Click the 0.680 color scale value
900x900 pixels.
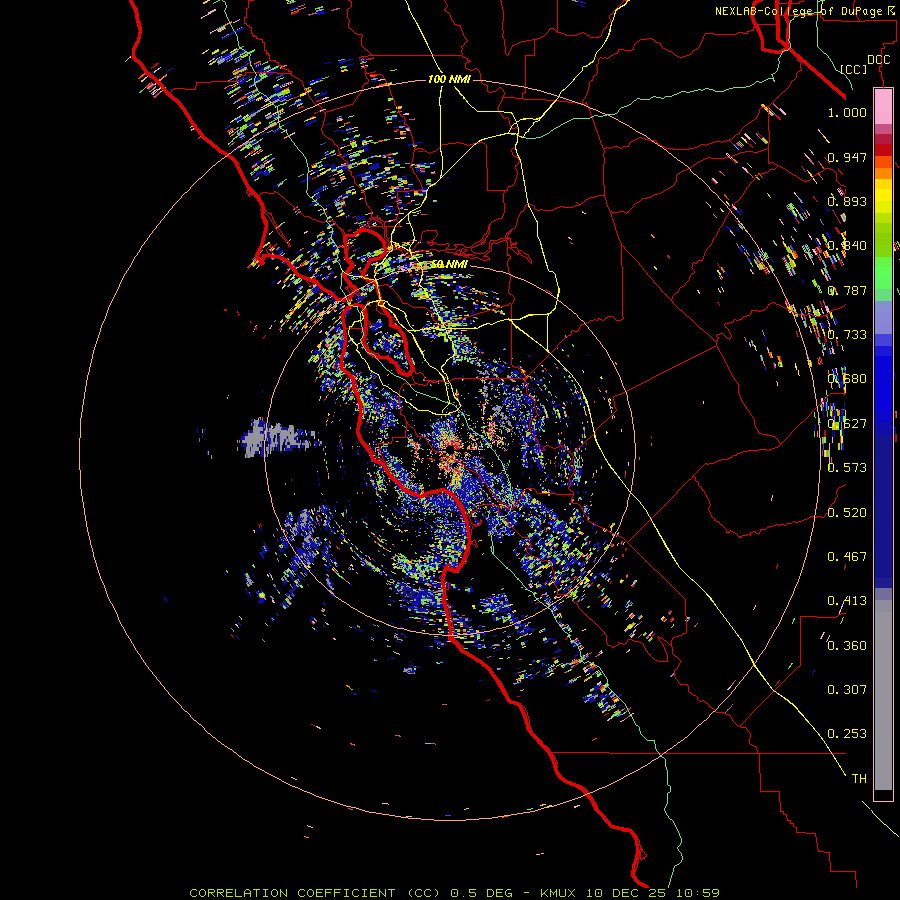(x=847, y=379)
